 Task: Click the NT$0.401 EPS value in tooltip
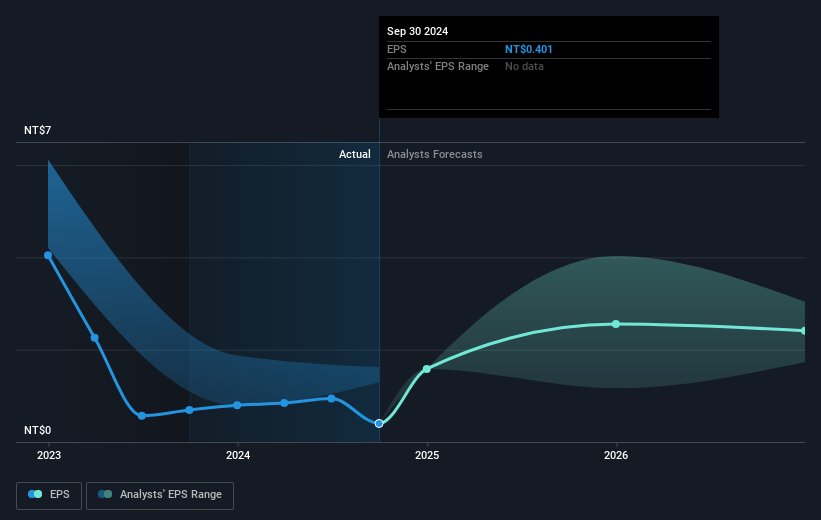pyautogui.click(x=528, y=49)
